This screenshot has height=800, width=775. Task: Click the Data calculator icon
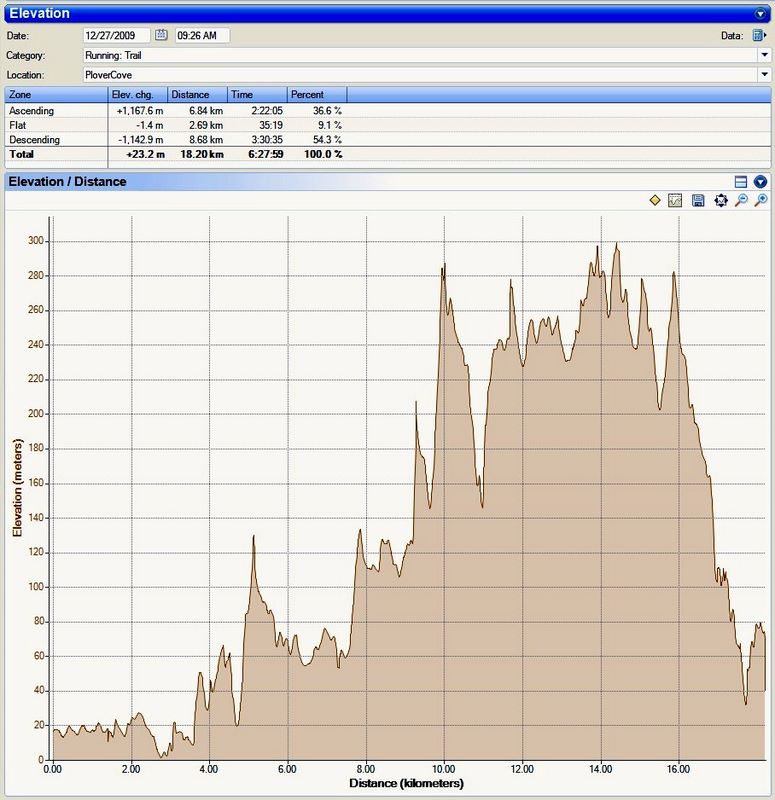coord(759,35)
